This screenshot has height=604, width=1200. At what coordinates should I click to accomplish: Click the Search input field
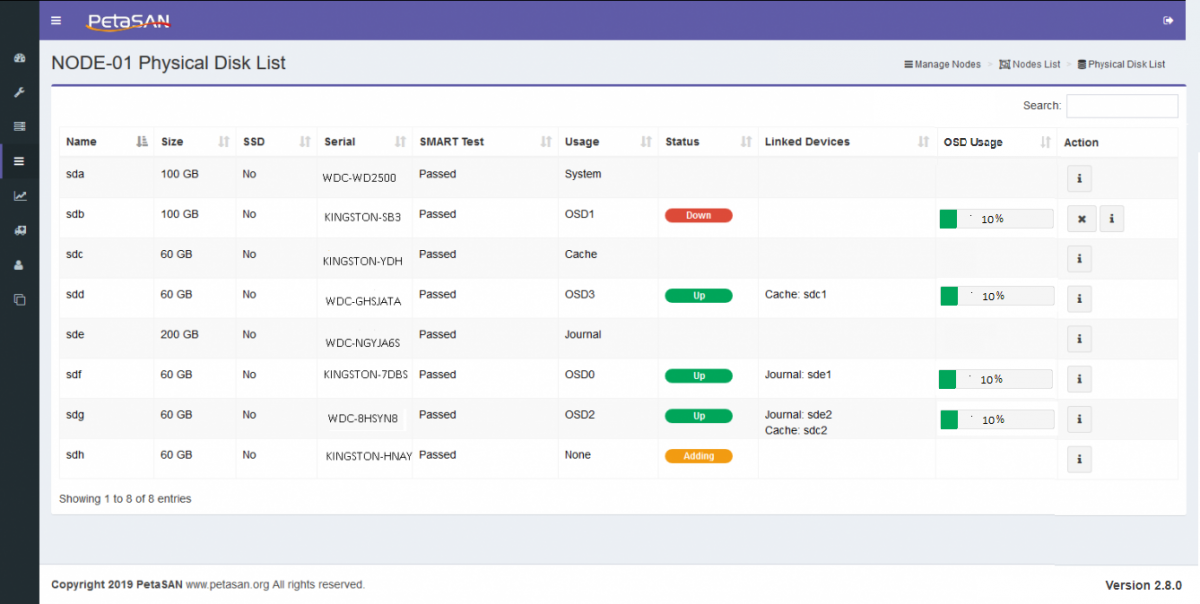pos(1121,106)
